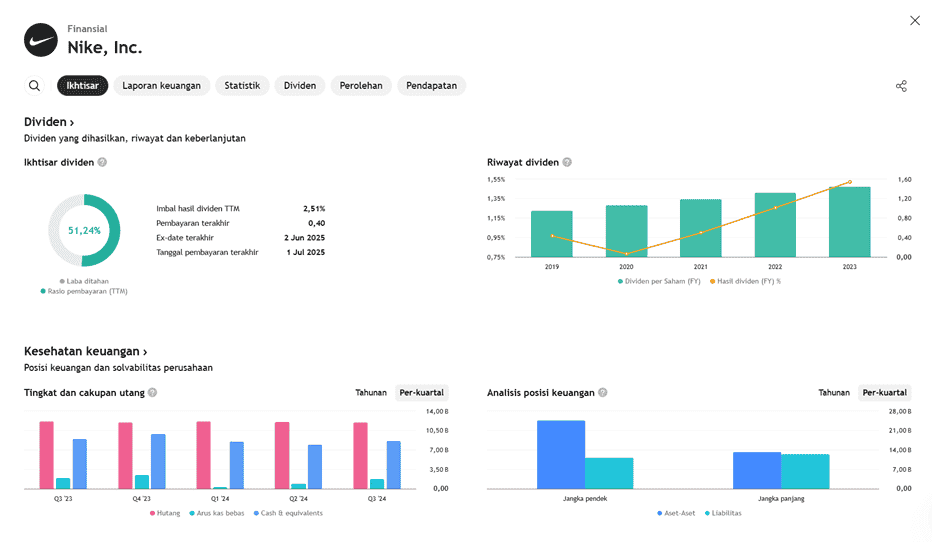Viewport: 932px width, 542px height.
Task: Click the 'Pembayaran terakhir' row label
Action: (193, 223)
